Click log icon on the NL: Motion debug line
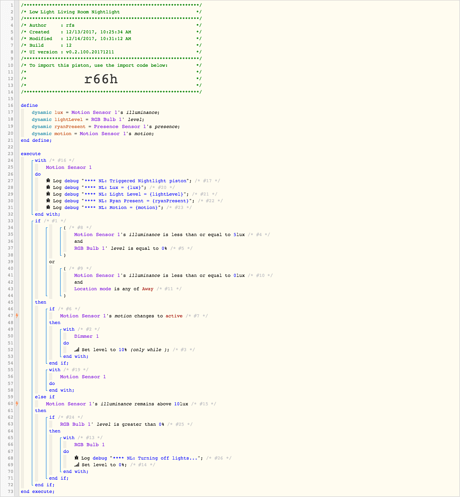 [x=48, y=208]
